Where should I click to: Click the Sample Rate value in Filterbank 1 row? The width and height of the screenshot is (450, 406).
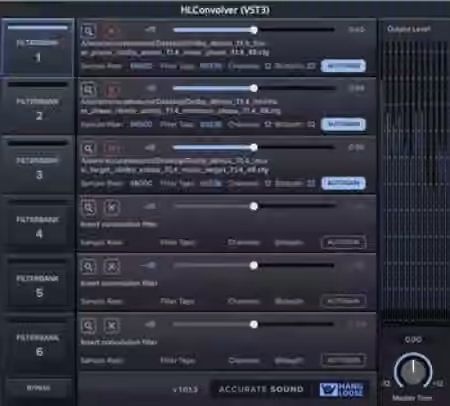pyautogui.click(x=141, y=66)
